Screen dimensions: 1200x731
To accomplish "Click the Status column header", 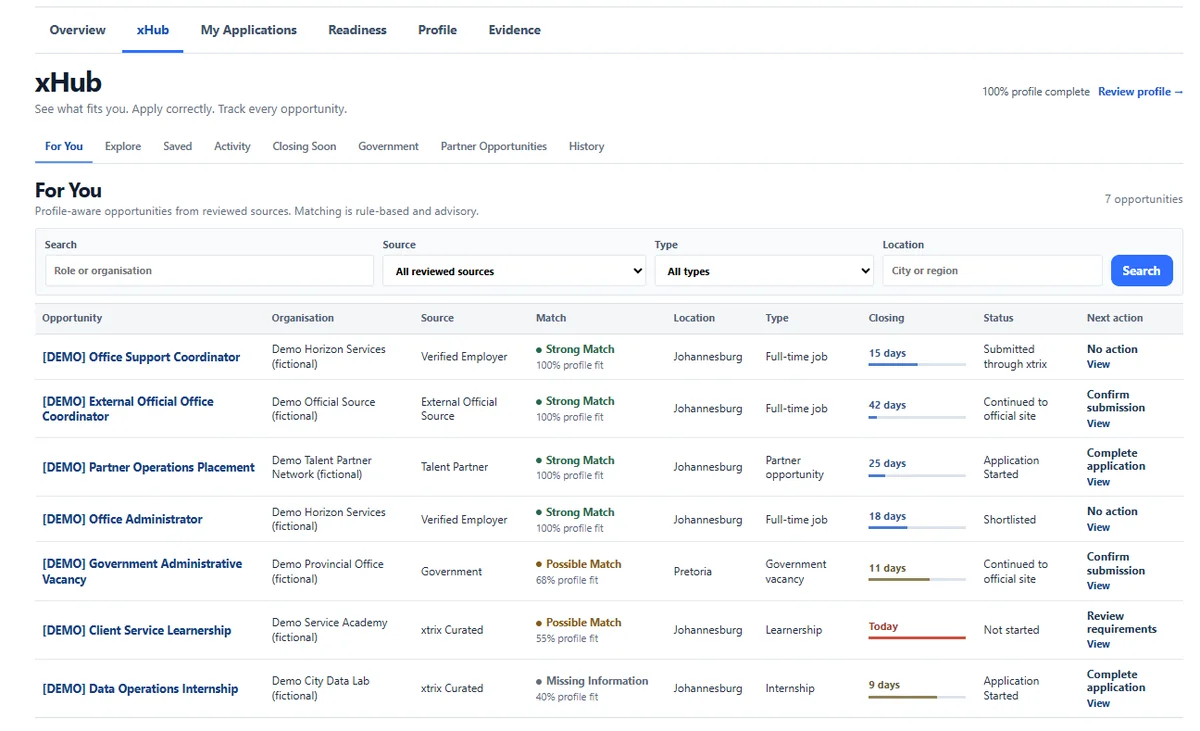I will pyautogui.click(x=998, y=318).
